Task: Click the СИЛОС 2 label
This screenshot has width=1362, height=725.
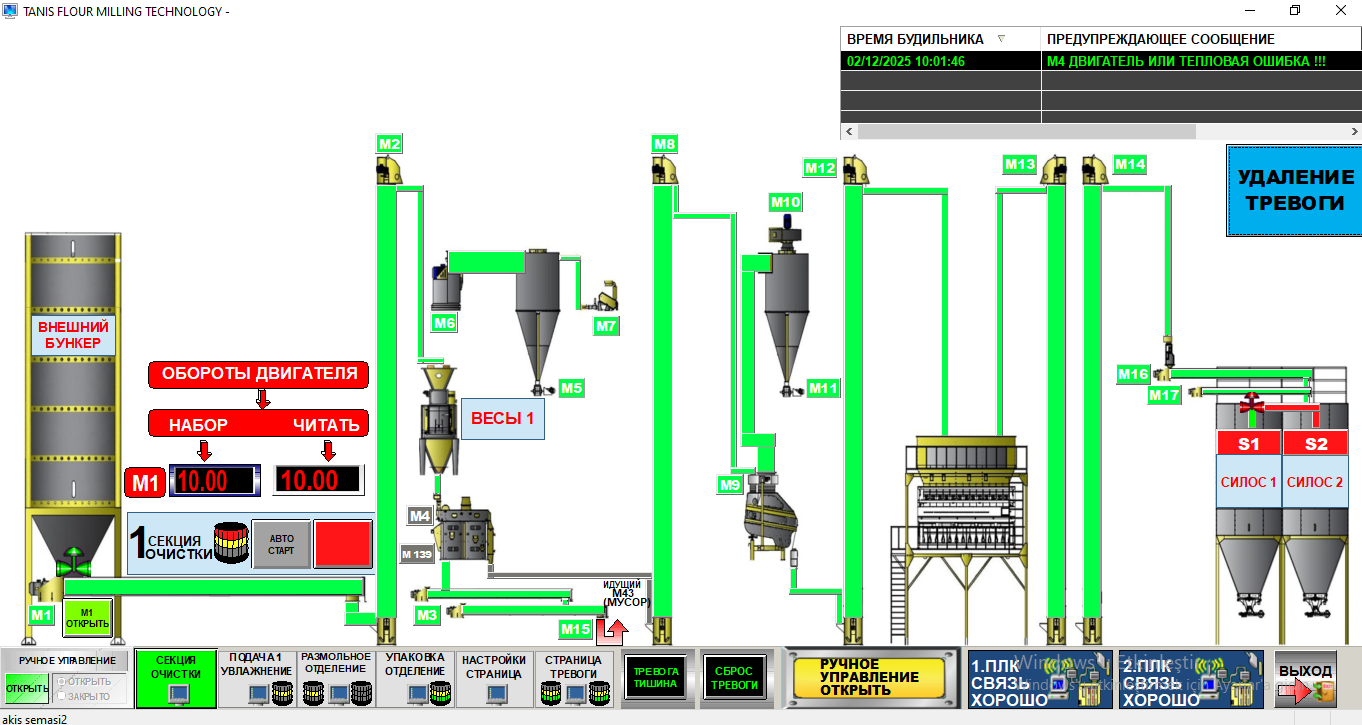Action: 1315,482
